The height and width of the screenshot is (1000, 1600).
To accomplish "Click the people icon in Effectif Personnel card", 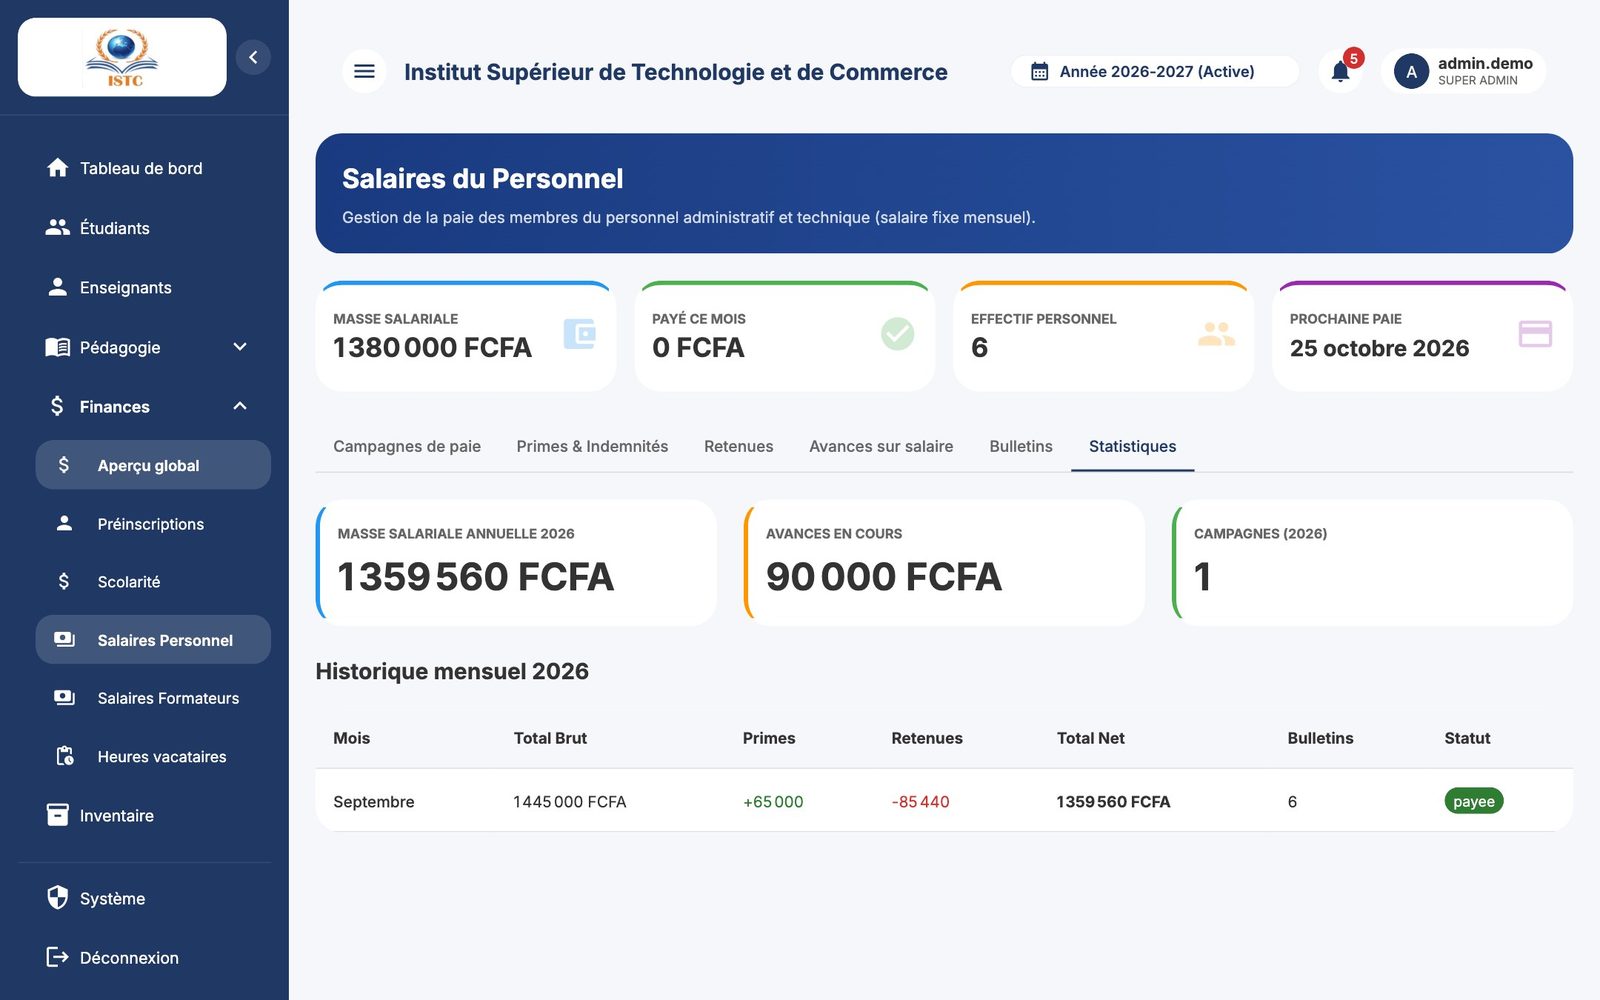I will tap(1216, 333).
